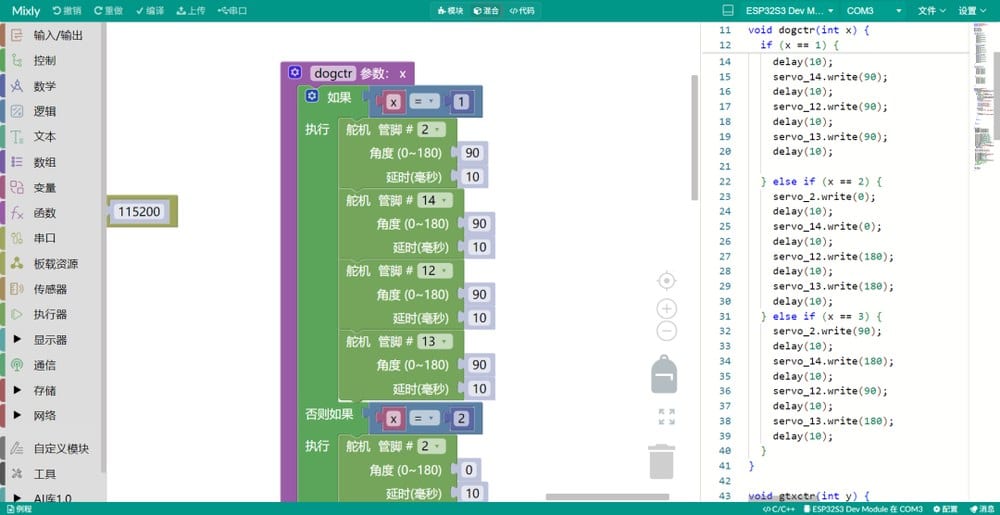Expand the 显示器 category
This screenshot has width=1000, height=515.
point(51,340)
